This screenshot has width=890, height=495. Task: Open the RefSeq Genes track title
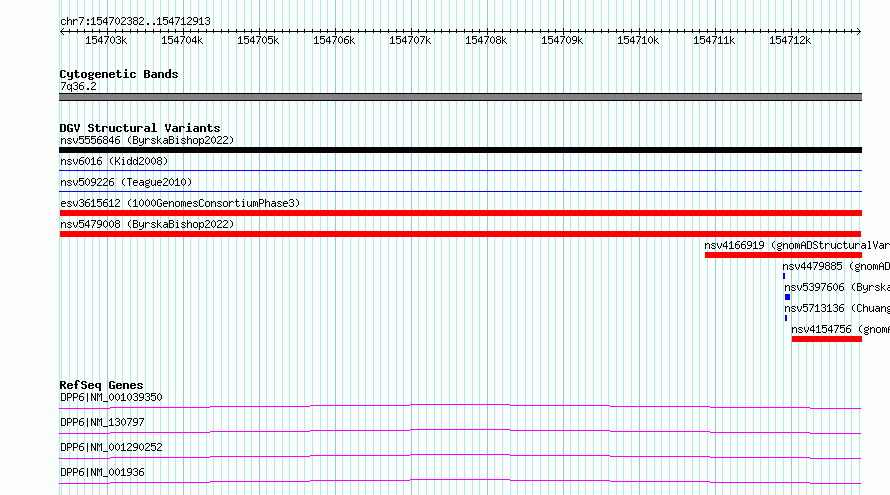click(x=101, y=385)
